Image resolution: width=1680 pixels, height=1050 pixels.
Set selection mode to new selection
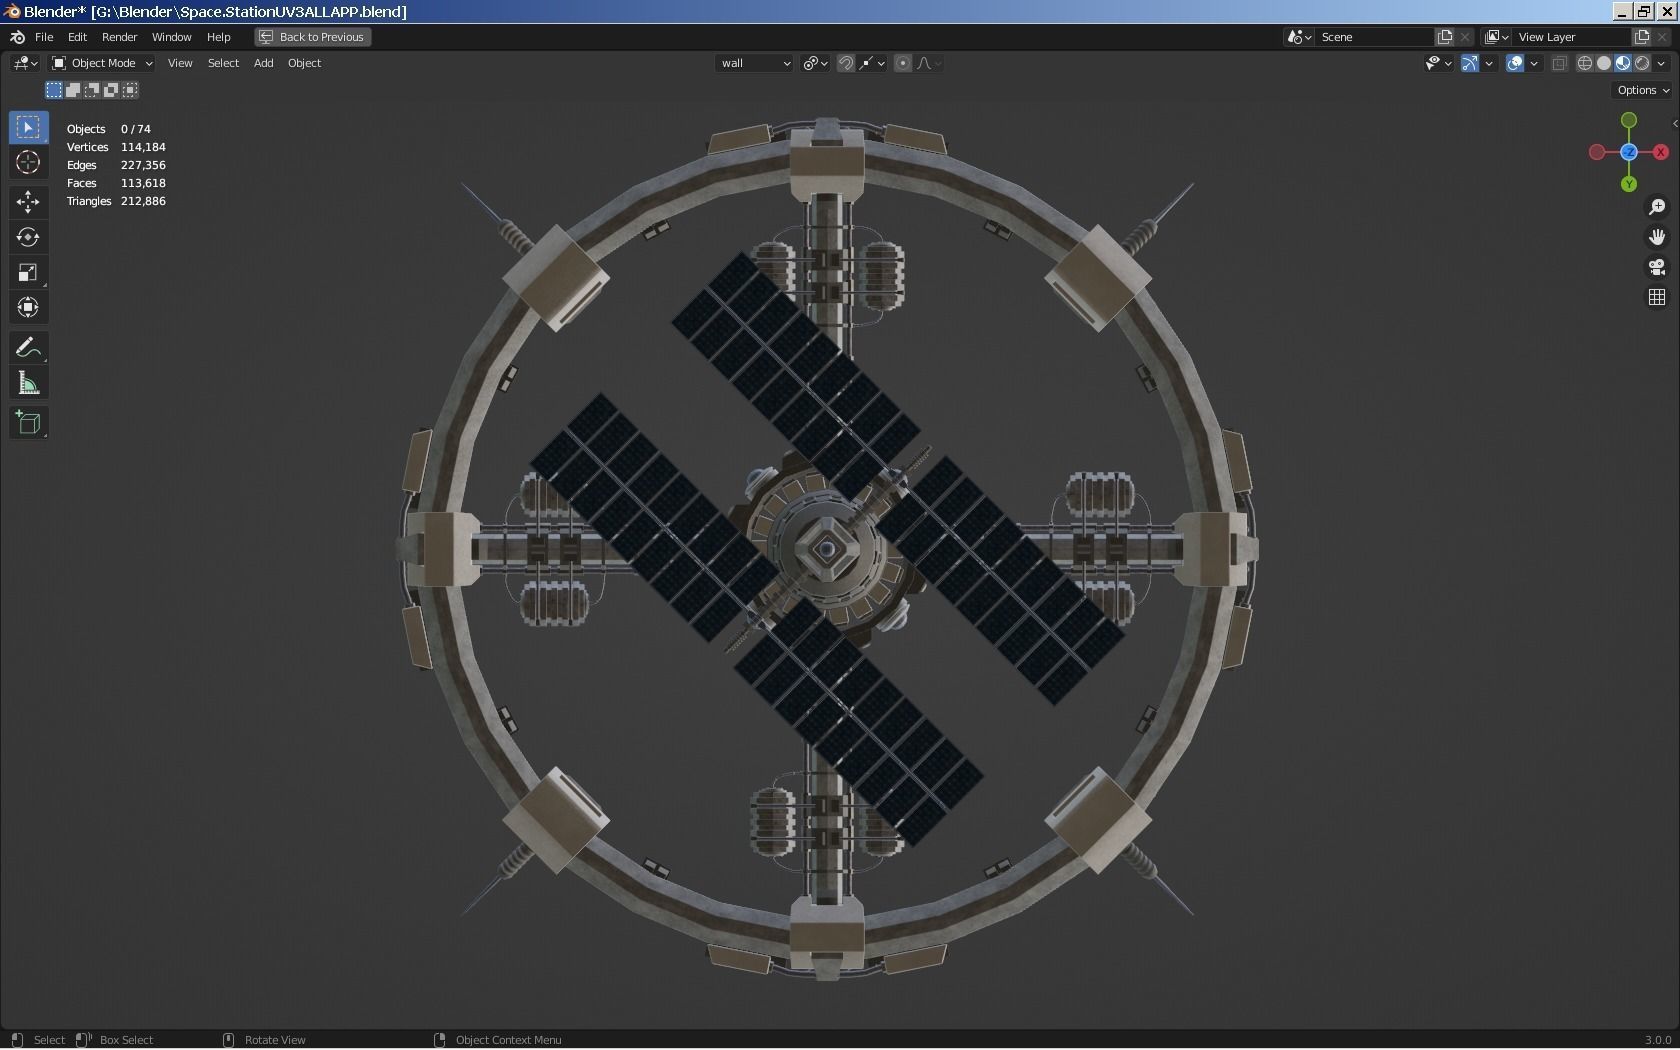(54, 90)
